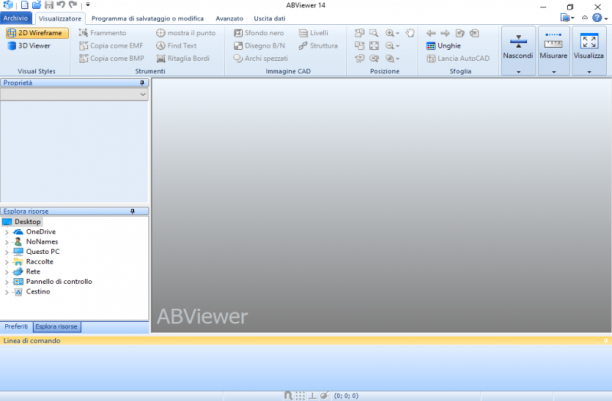Pin the Esplora risorse panel

click(133, 211)
